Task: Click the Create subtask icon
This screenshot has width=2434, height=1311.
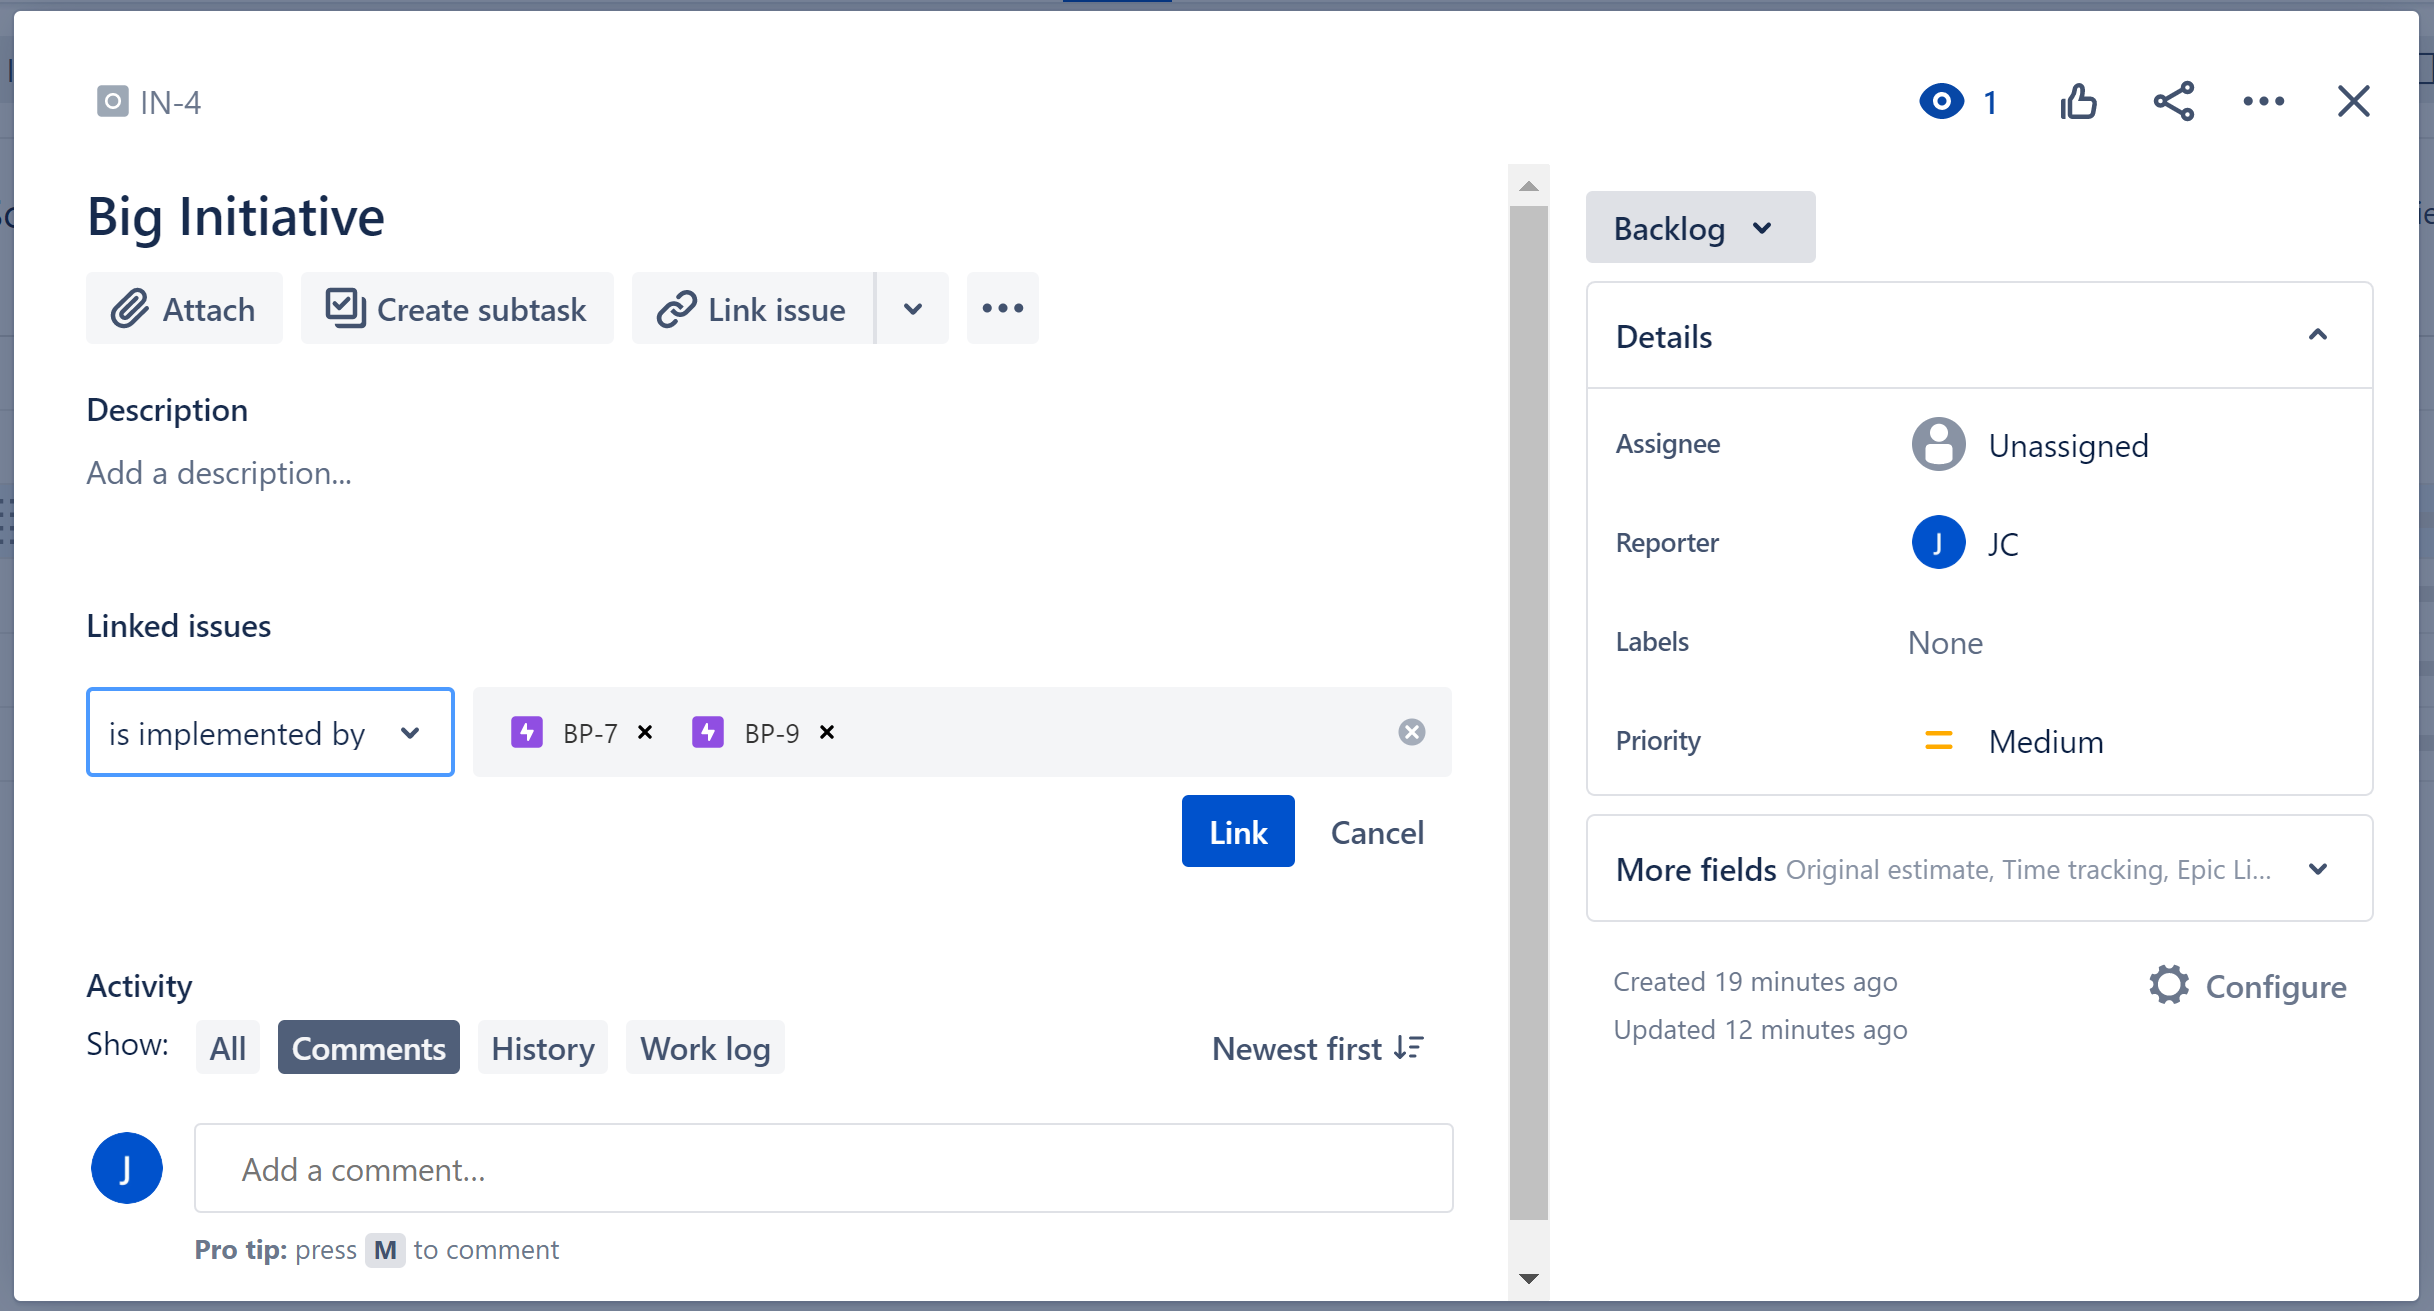Action: [x=342, y=310]
